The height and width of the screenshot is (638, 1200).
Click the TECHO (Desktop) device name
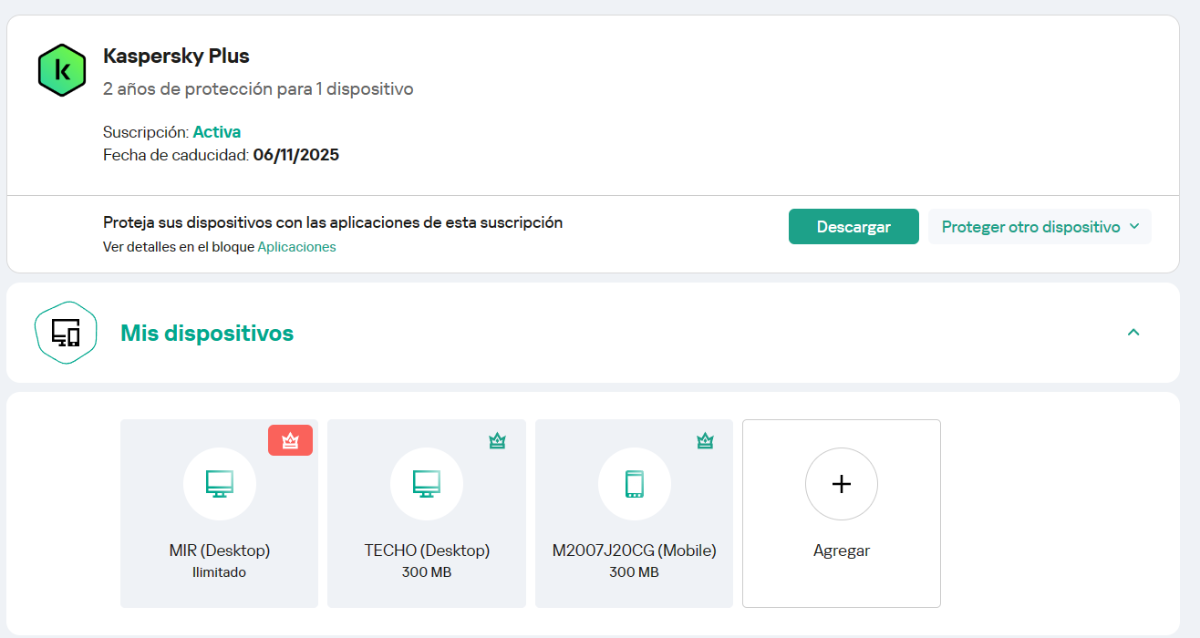point(427,551)
